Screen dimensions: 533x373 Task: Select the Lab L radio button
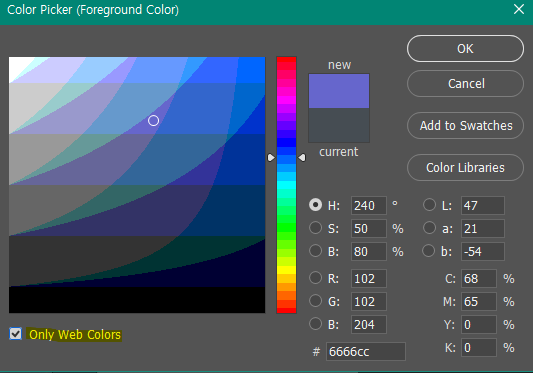pos(429,205)
